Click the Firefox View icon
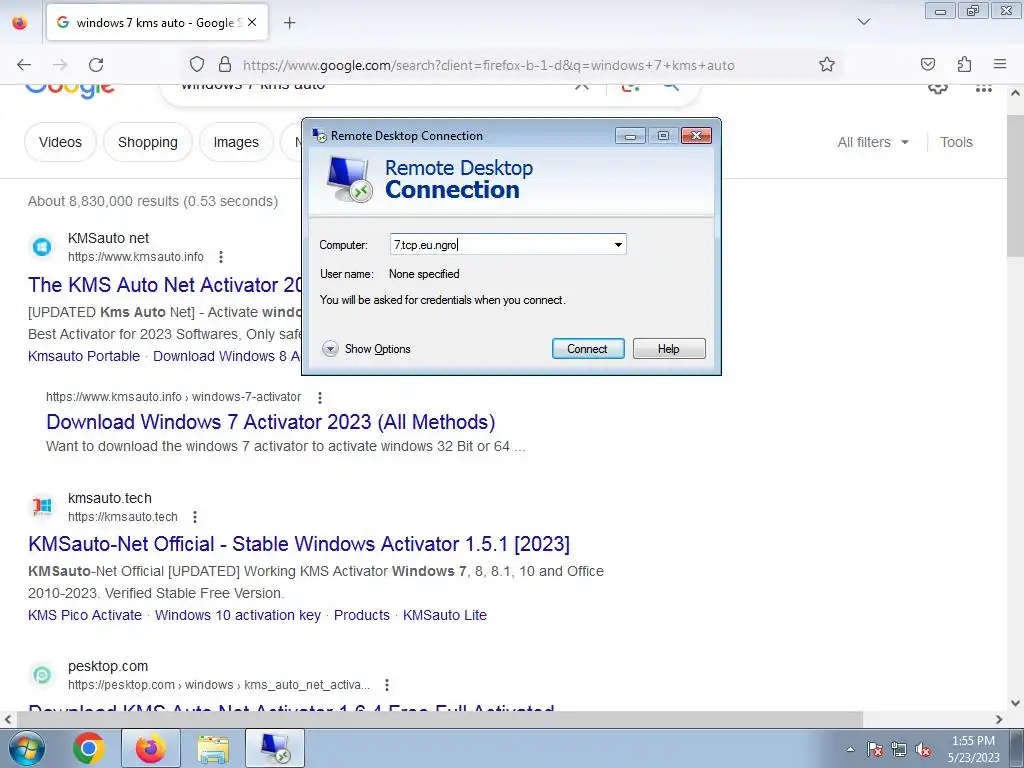Screen dimensions: 1024x768 [x=20, y=23]
